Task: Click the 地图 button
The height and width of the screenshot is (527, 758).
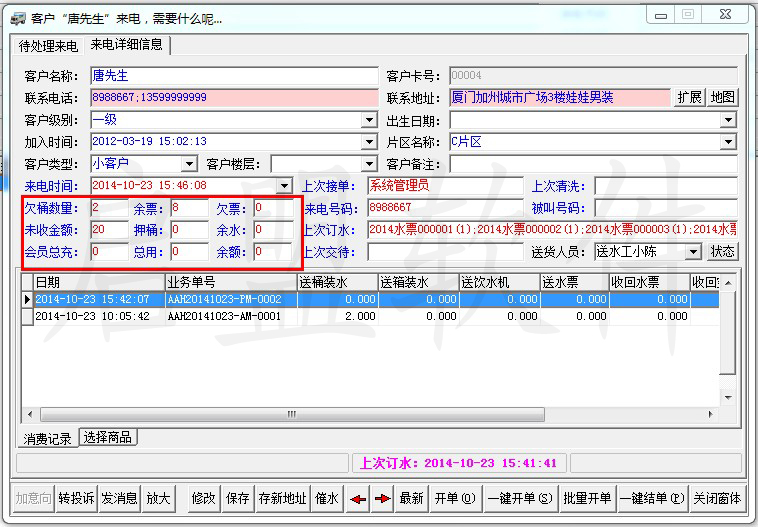Action: [x=722, y=98]
